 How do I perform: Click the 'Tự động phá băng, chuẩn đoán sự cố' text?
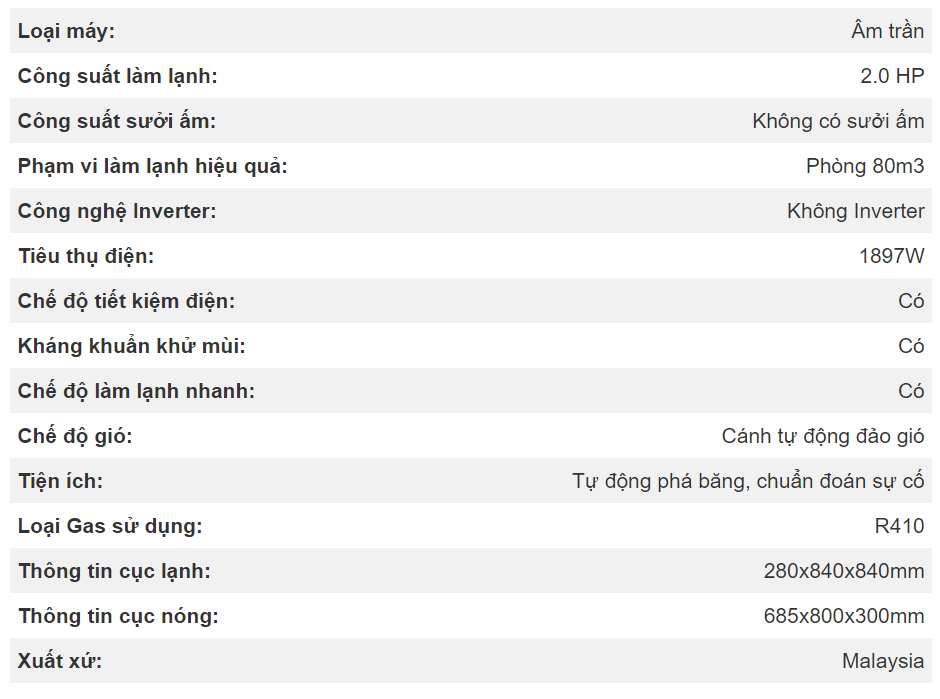pyautogui.click(x=748, y=481)
